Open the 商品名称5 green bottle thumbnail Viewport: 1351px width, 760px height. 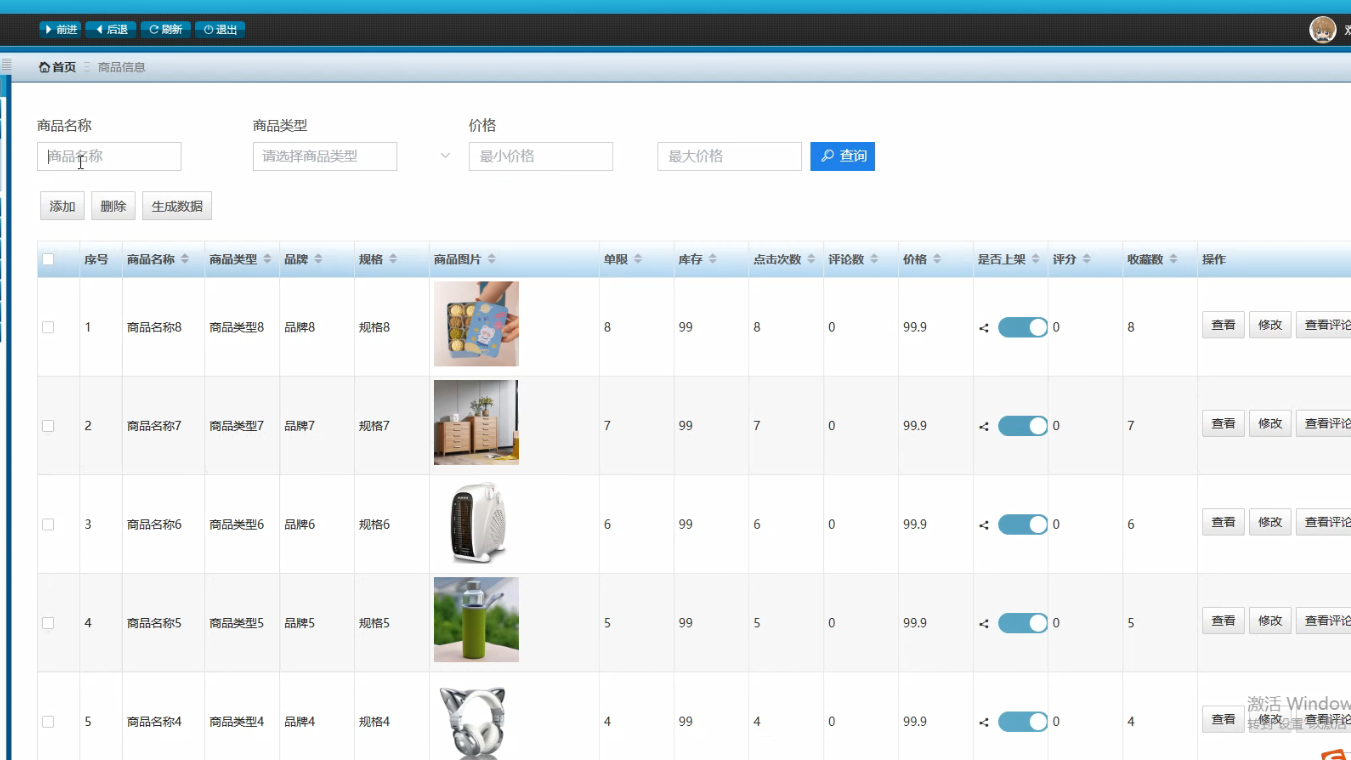pos(476,619)
